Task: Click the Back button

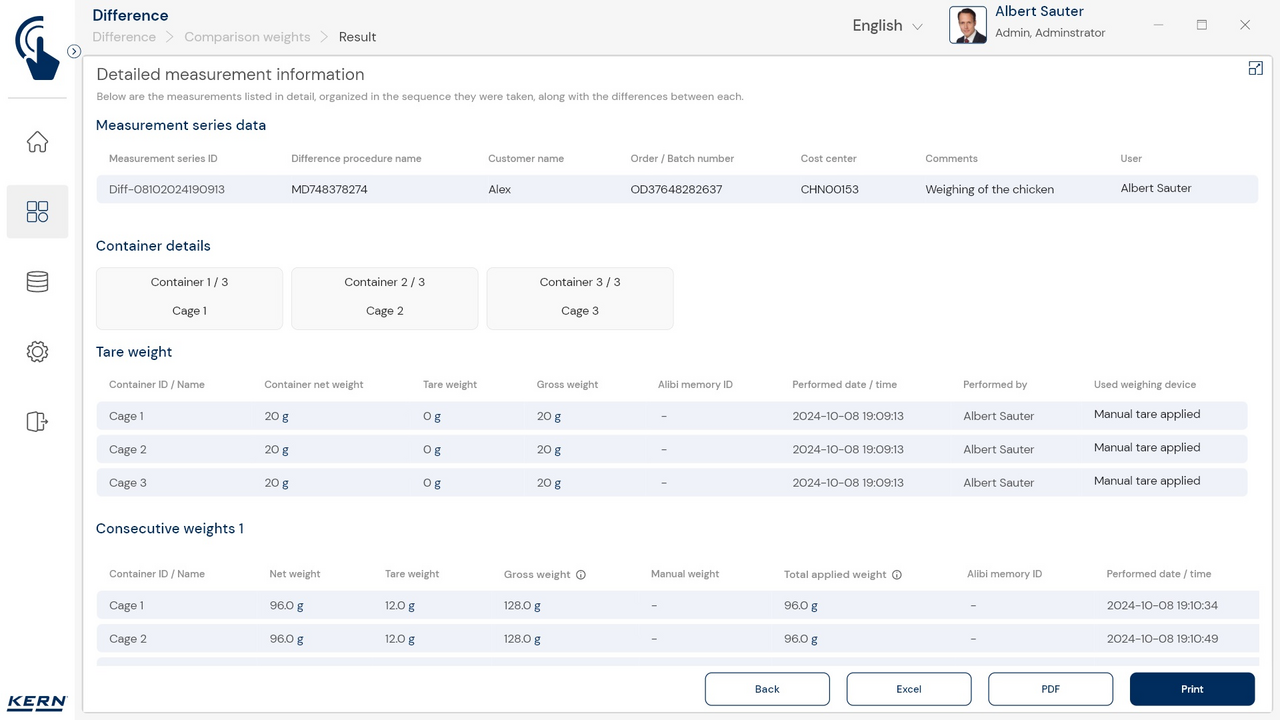Action: (767, 689)
